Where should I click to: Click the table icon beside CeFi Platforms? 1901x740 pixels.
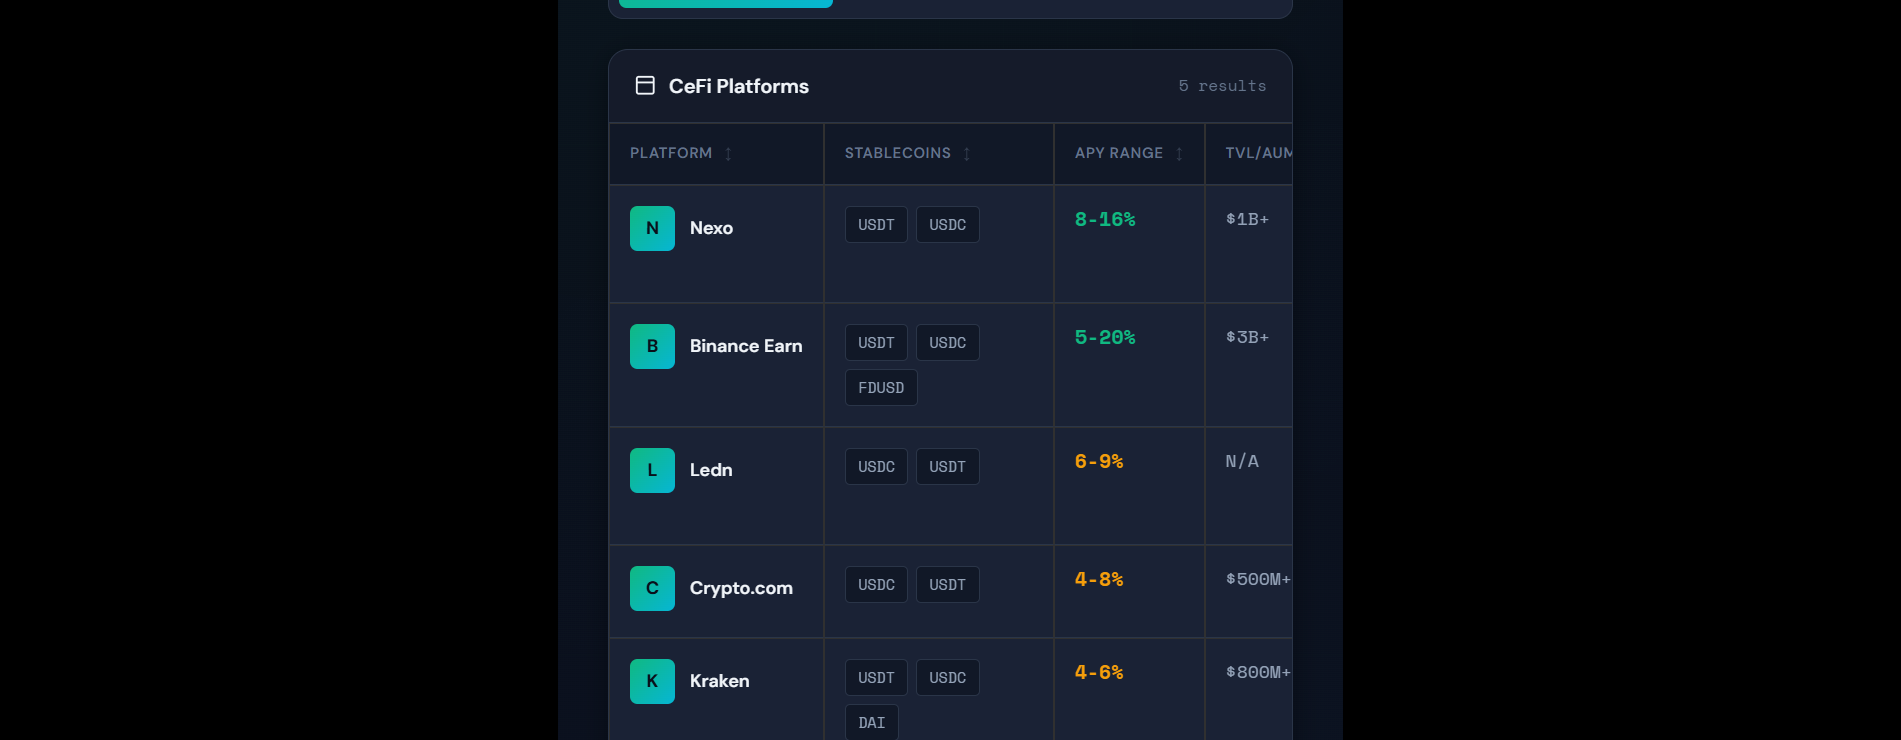(x=646, y=86)
